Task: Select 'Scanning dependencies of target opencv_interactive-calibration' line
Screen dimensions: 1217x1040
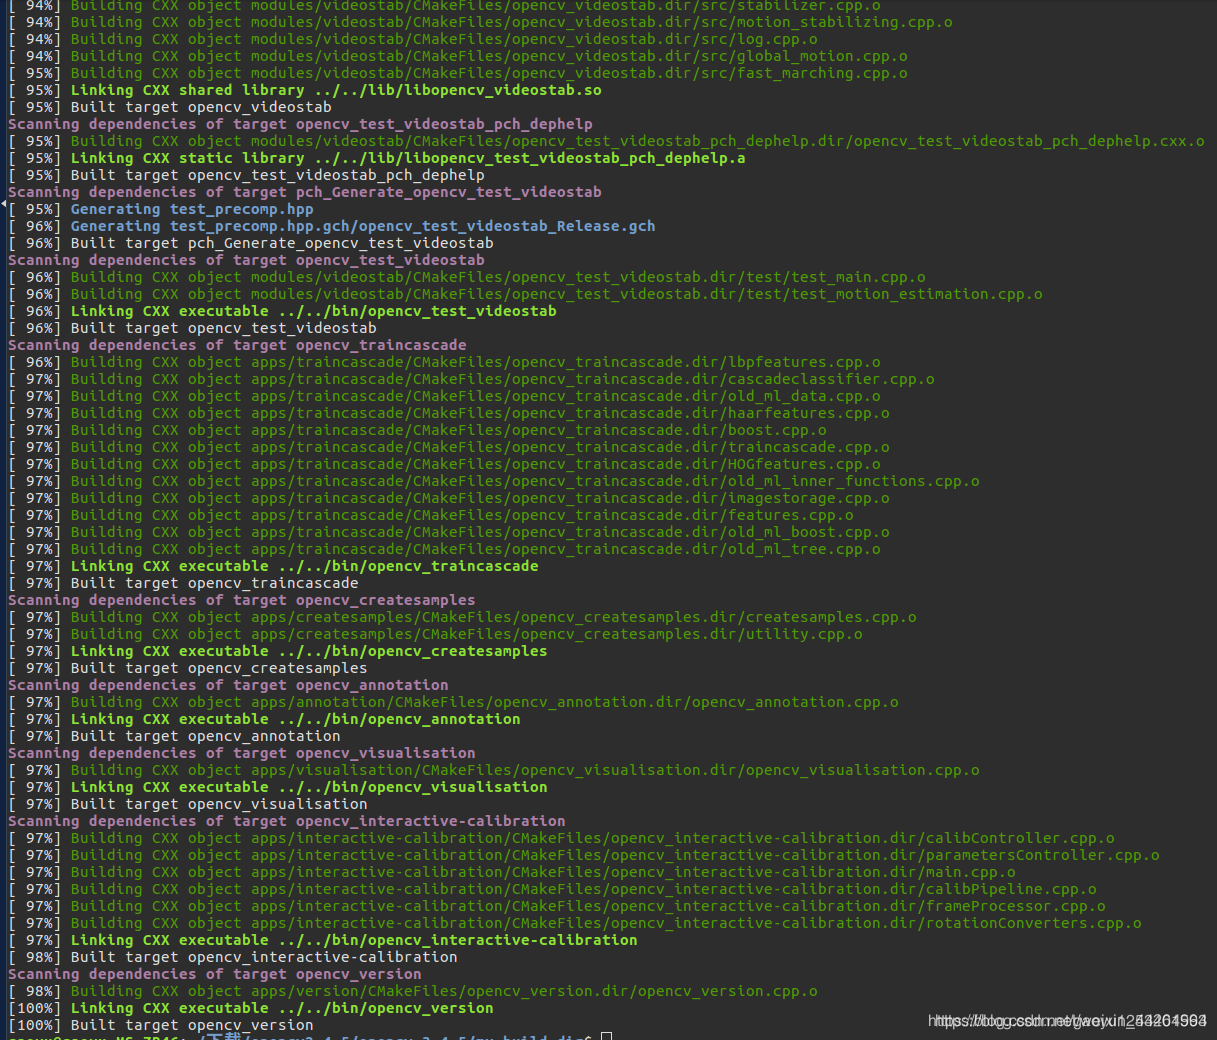Action: [x=287, y=821]
